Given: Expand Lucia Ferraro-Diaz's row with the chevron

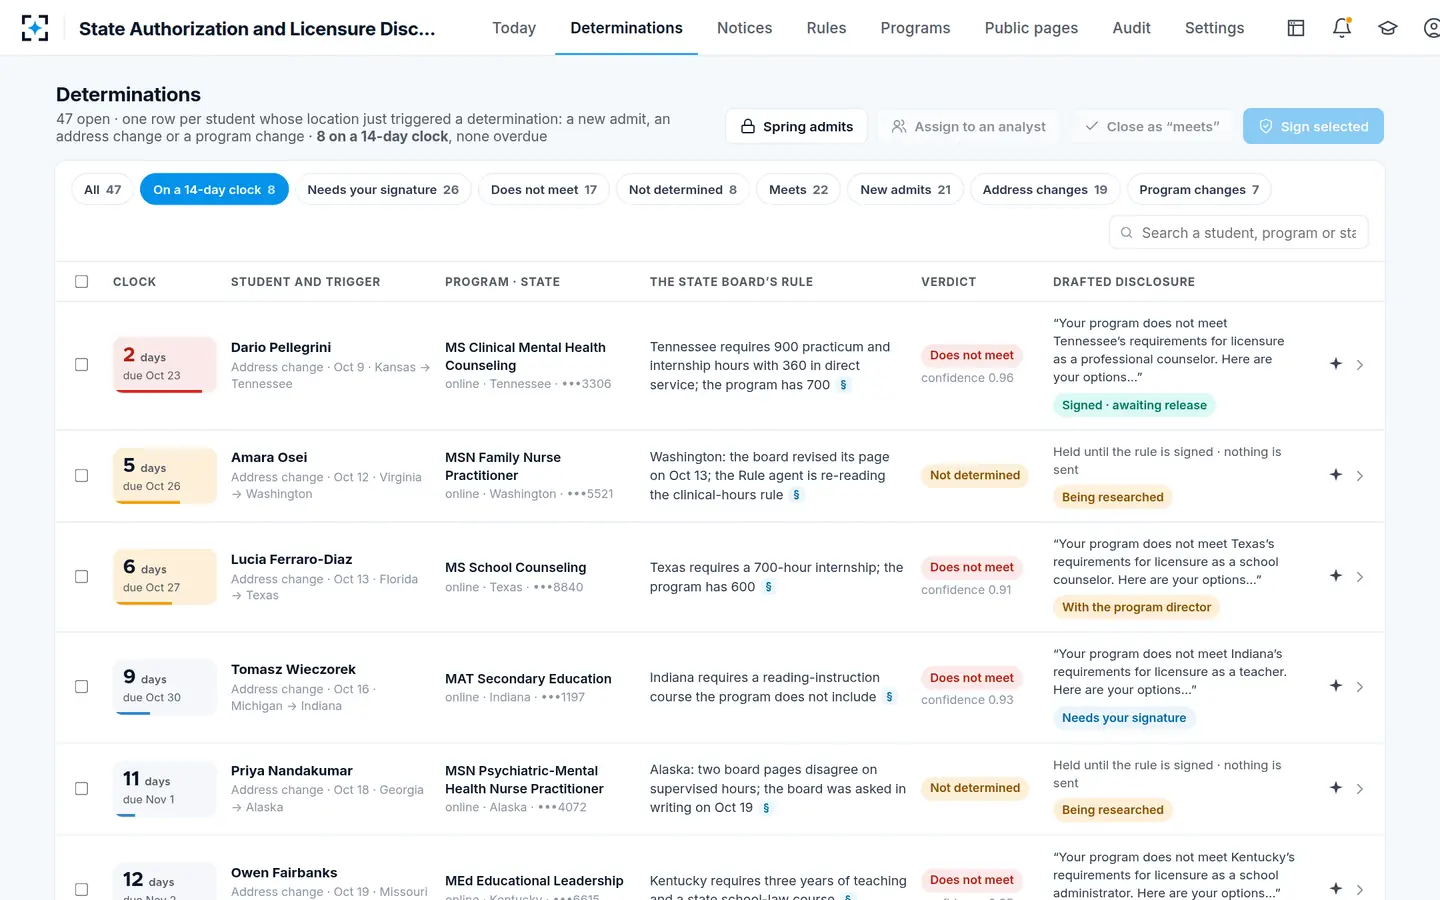Looking at the screenshot, I should pos(1360,577).
